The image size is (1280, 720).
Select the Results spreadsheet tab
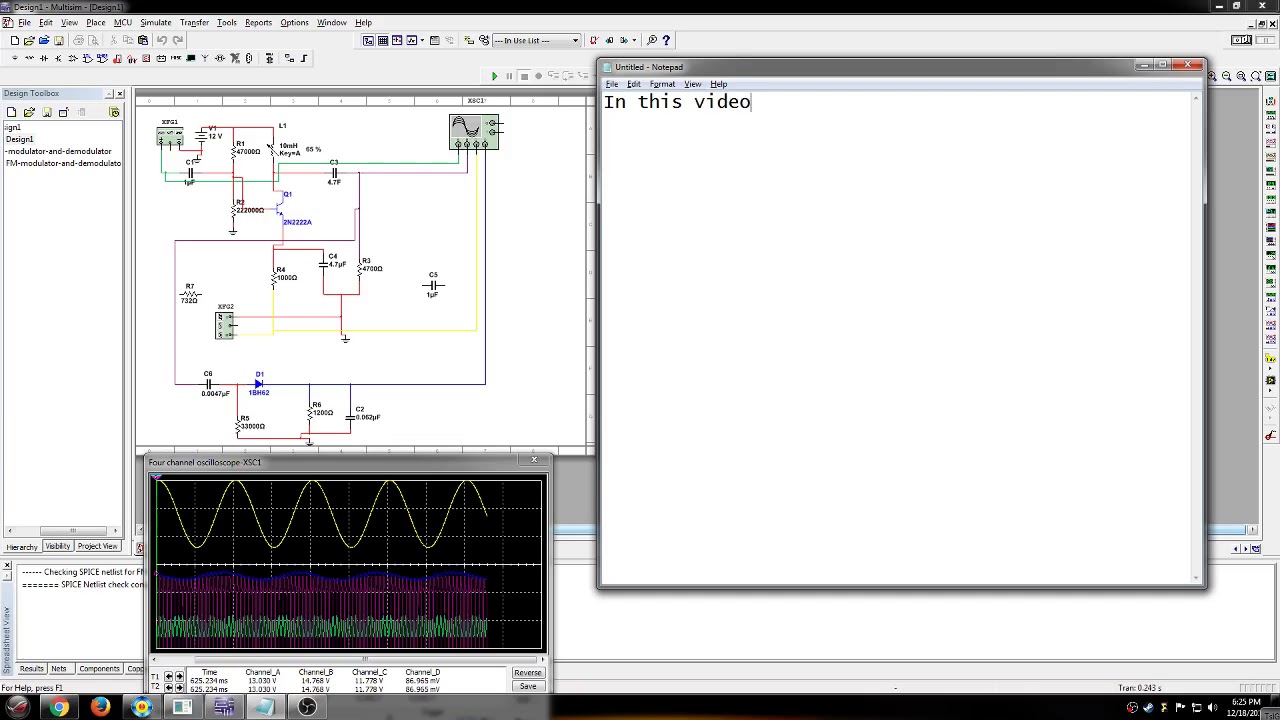32,669
